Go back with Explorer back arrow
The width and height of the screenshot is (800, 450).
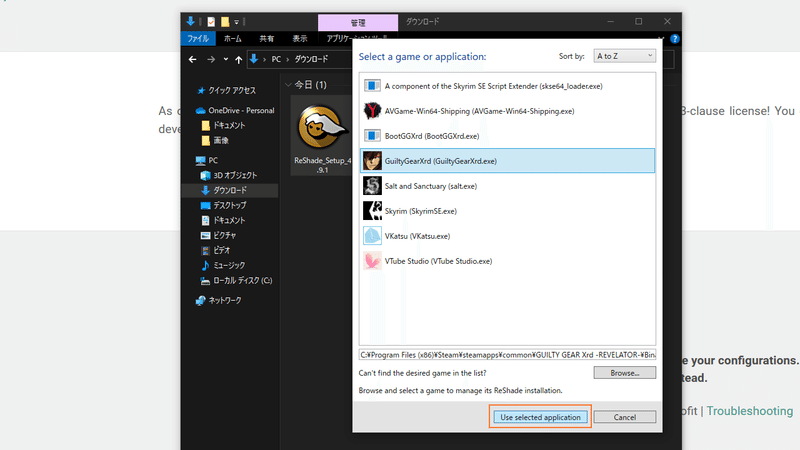pos(192,60)
